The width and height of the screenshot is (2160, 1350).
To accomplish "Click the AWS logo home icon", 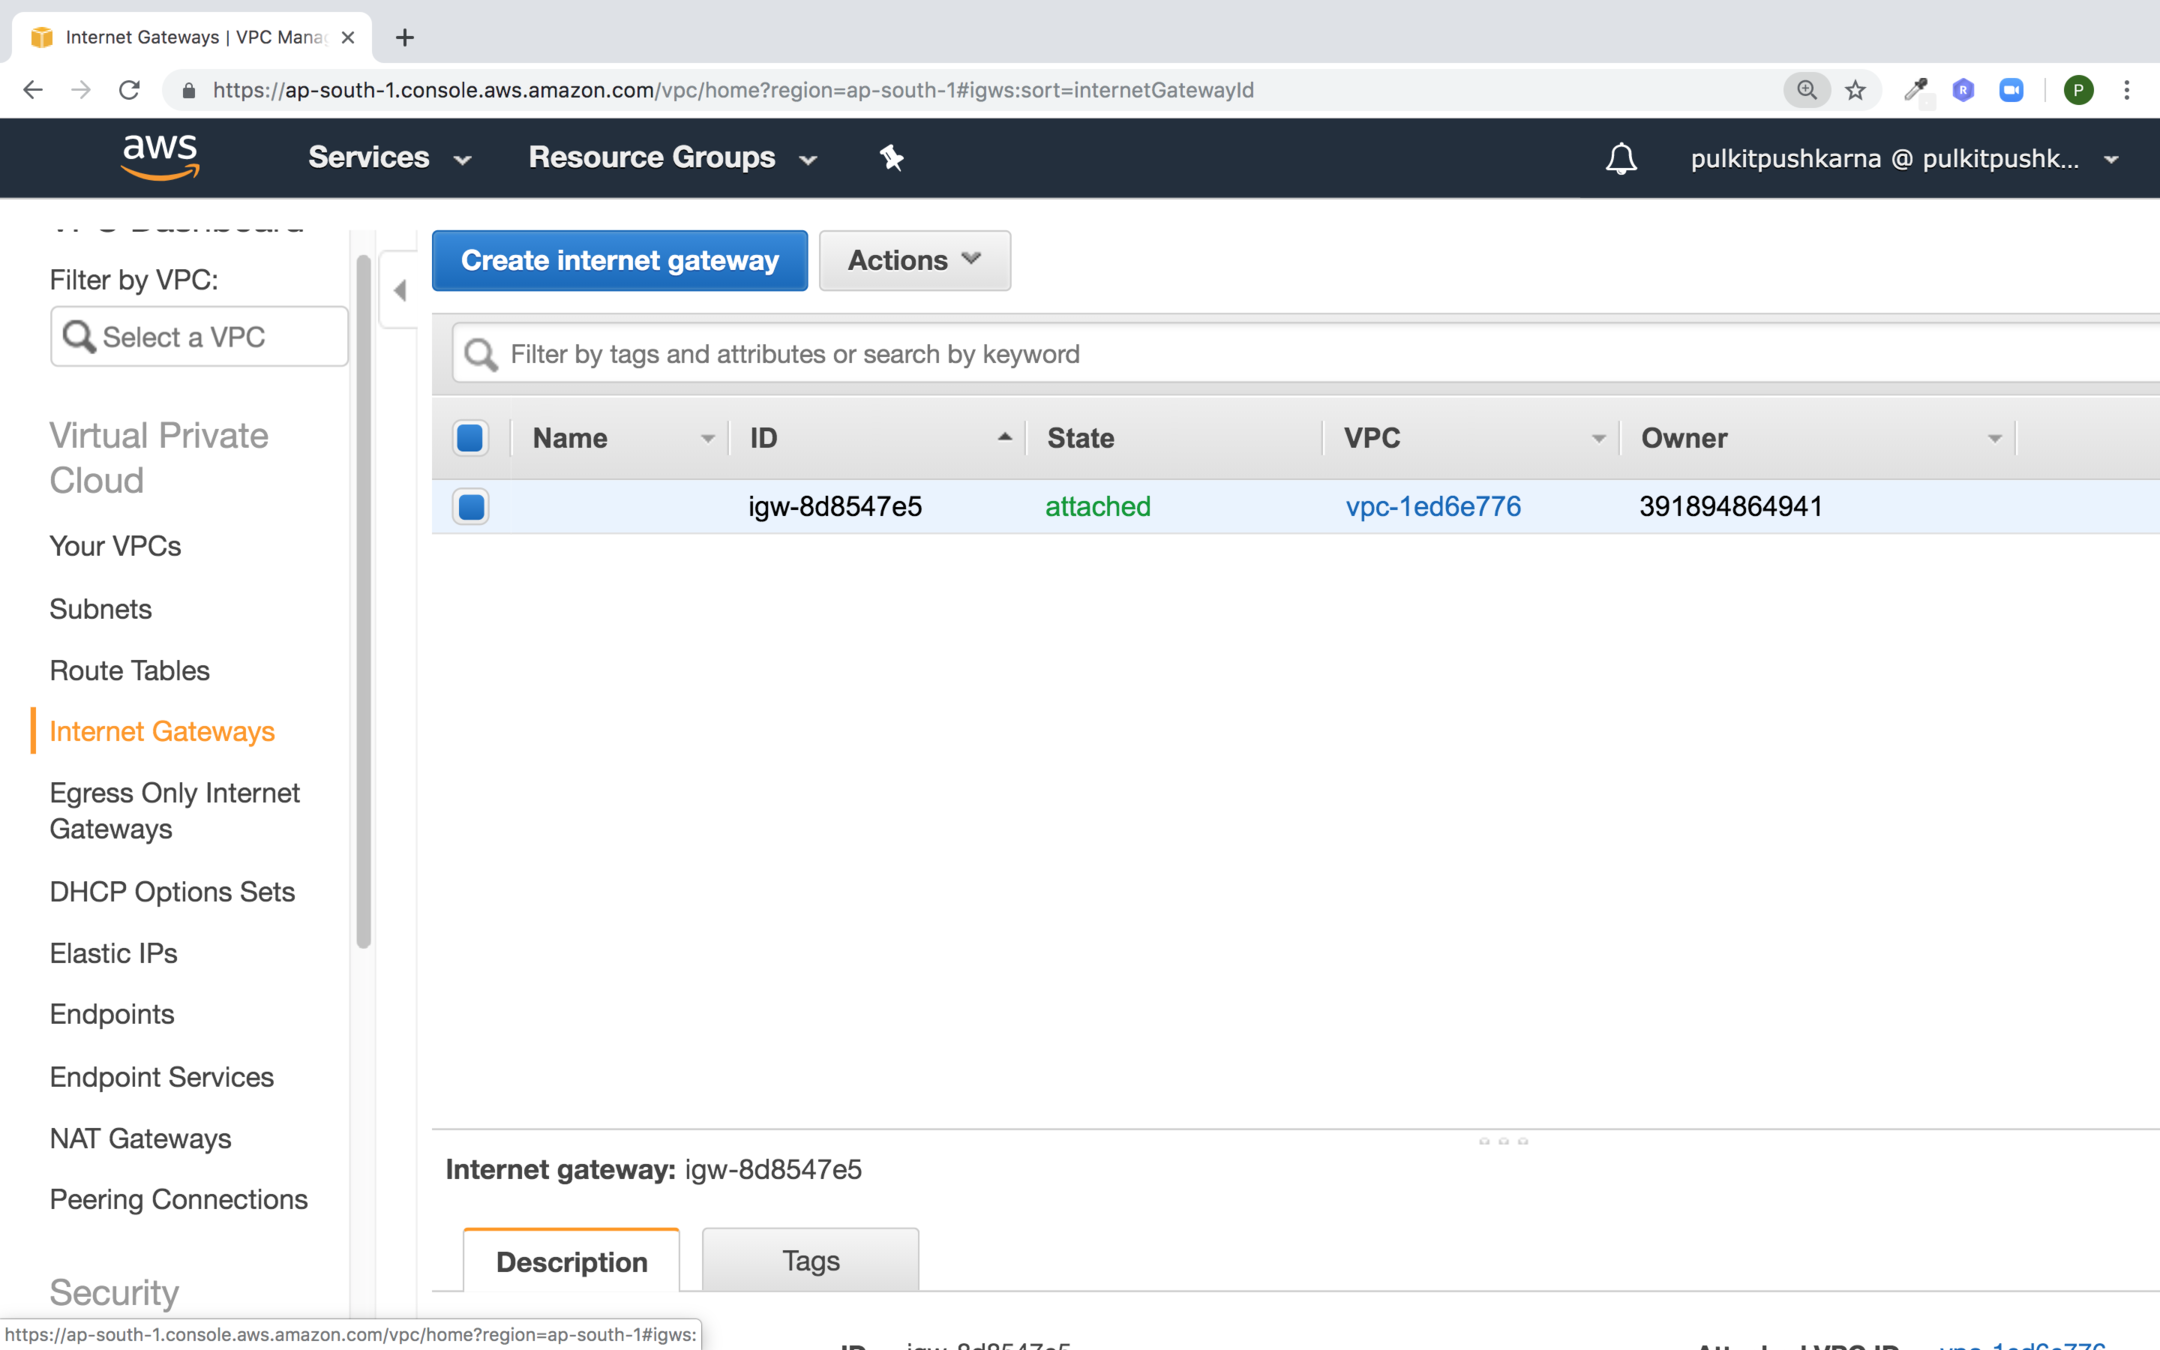I will 160,157.
